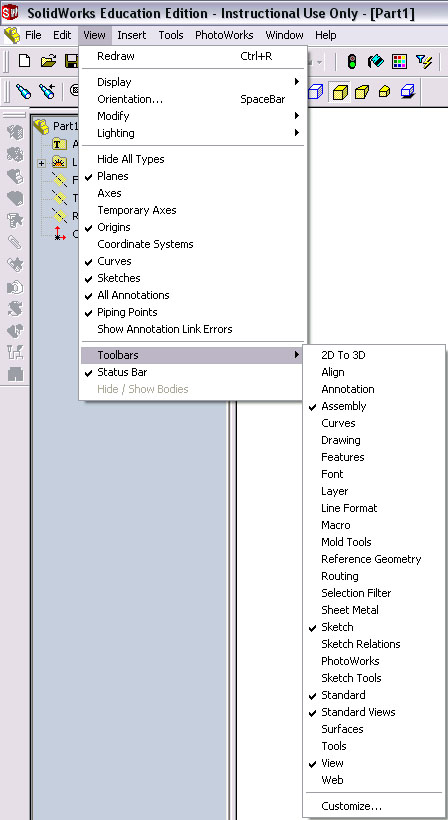The height and width of the screenshot is (820, 448).
Task: Expand the Lighting folder plus box
Action: tap(41, 164)
